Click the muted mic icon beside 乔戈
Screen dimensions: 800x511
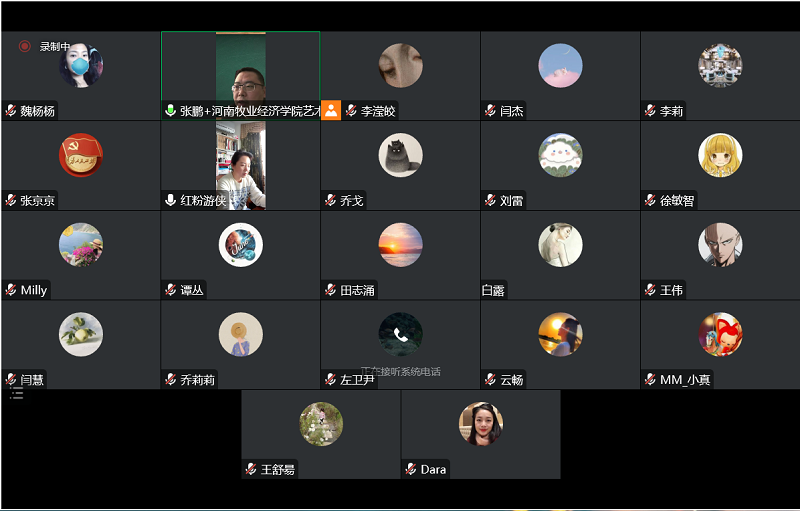(x=331, y=200)
